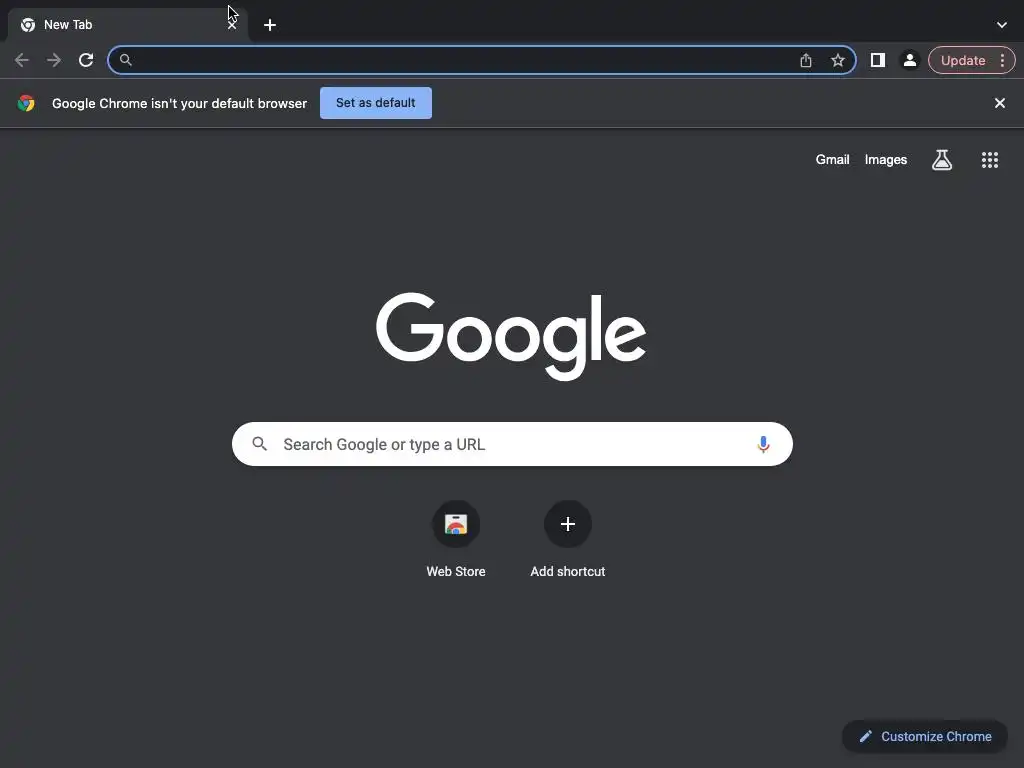Click the back navigation arrow

pos(22,60)
